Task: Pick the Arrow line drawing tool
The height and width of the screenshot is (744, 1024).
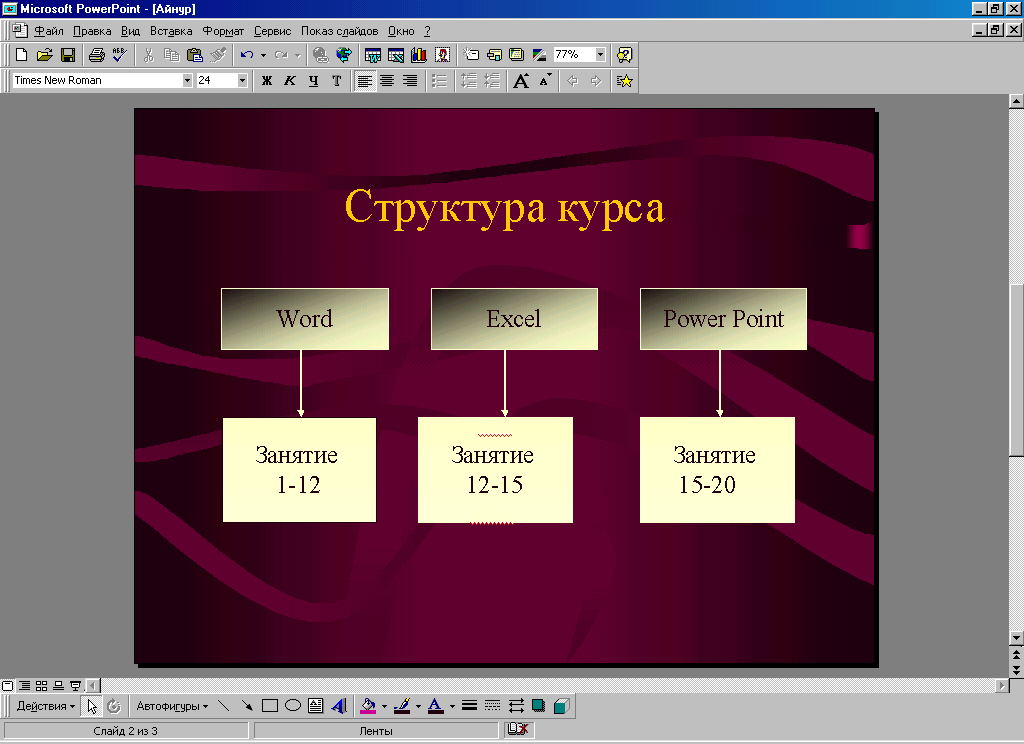Action: pyautogui.click(x=247, y=706)
